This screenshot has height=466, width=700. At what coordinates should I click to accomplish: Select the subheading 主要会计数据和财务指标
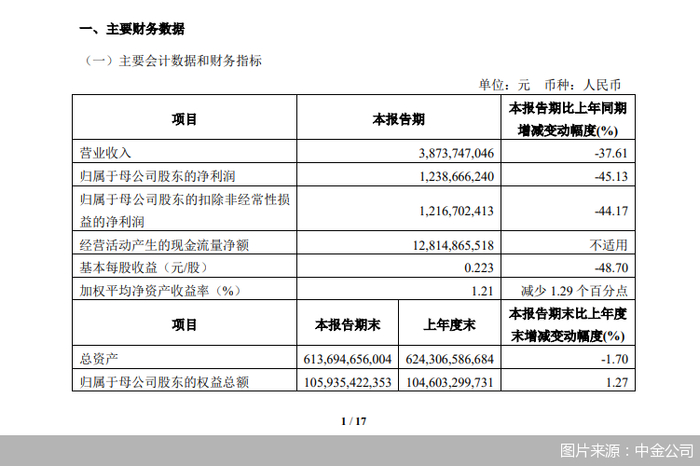(173, 61)
